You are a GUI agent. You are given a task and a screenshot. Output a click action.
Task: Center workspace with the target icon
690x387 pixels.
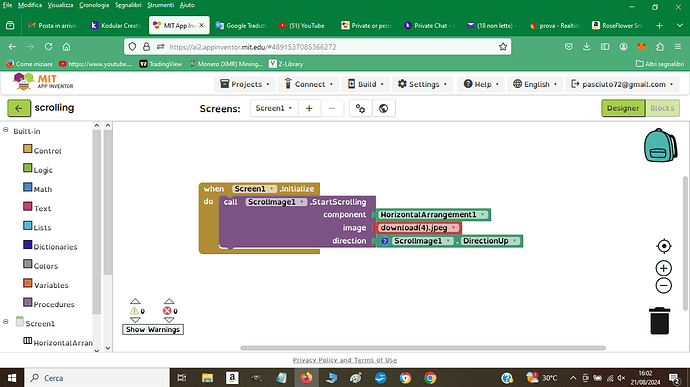tap(664, 246)
